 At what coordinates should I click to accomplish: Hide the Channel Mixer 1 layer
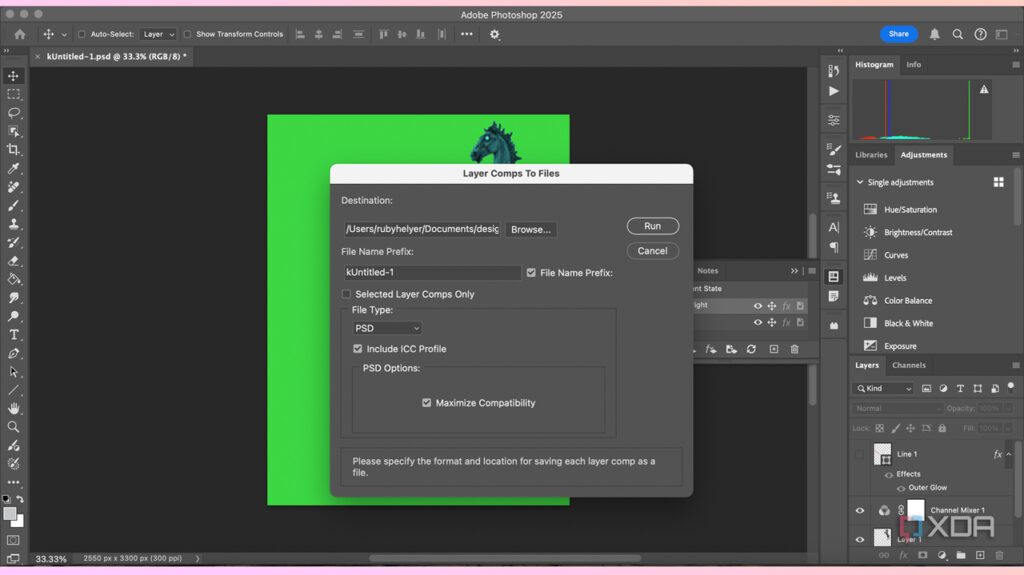(x=859, y=511)
